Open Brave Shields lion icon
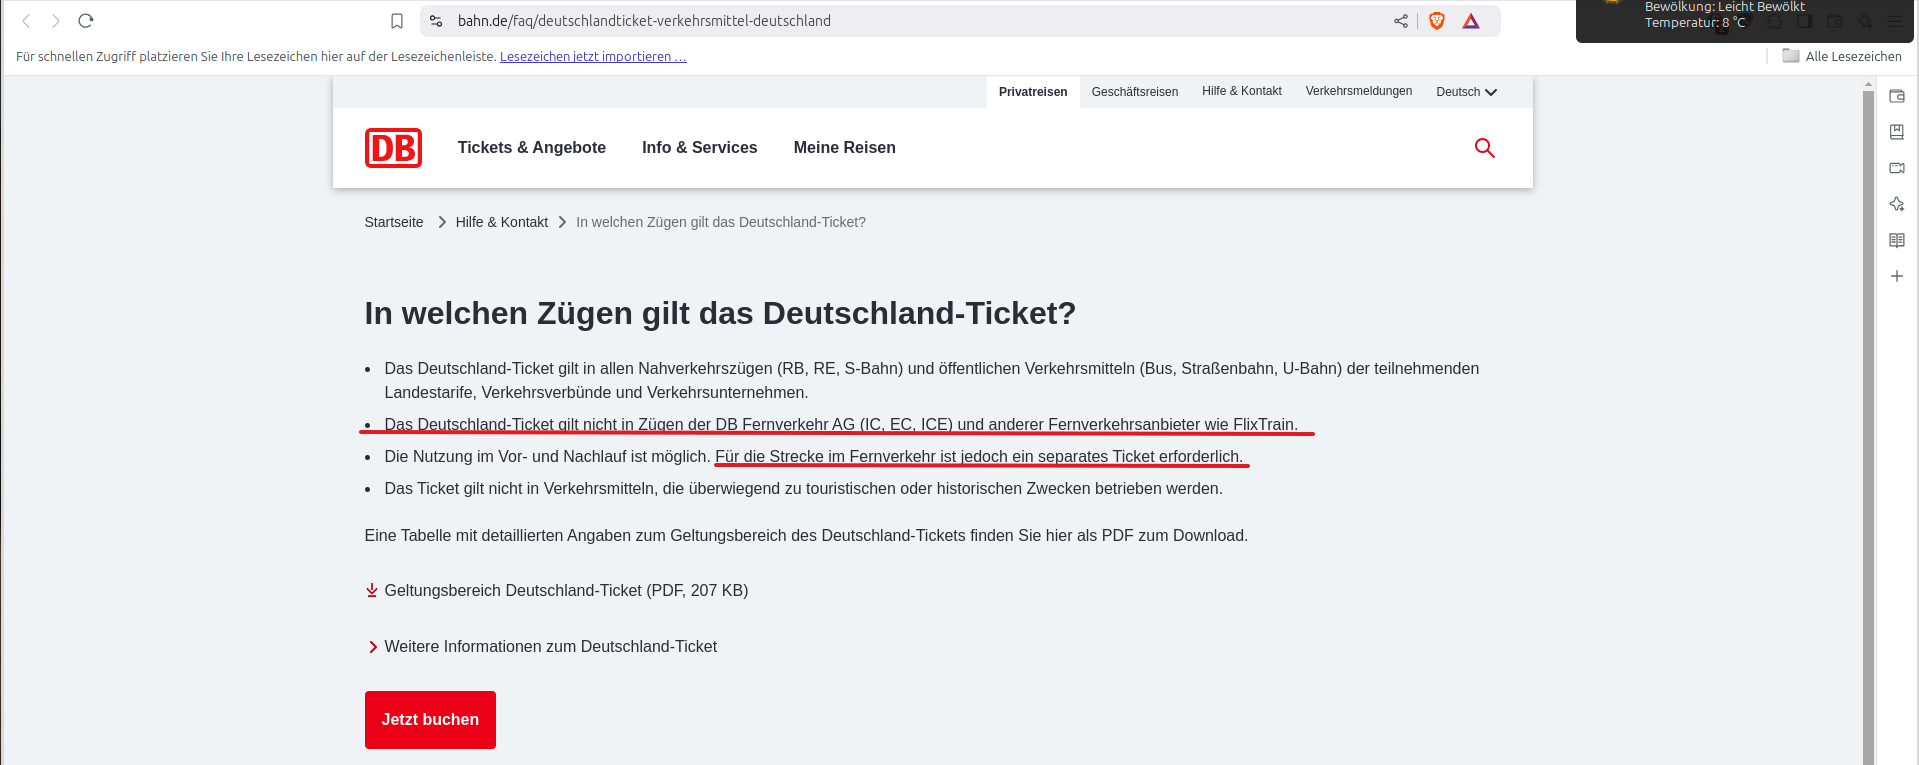 click(1437, 21)
